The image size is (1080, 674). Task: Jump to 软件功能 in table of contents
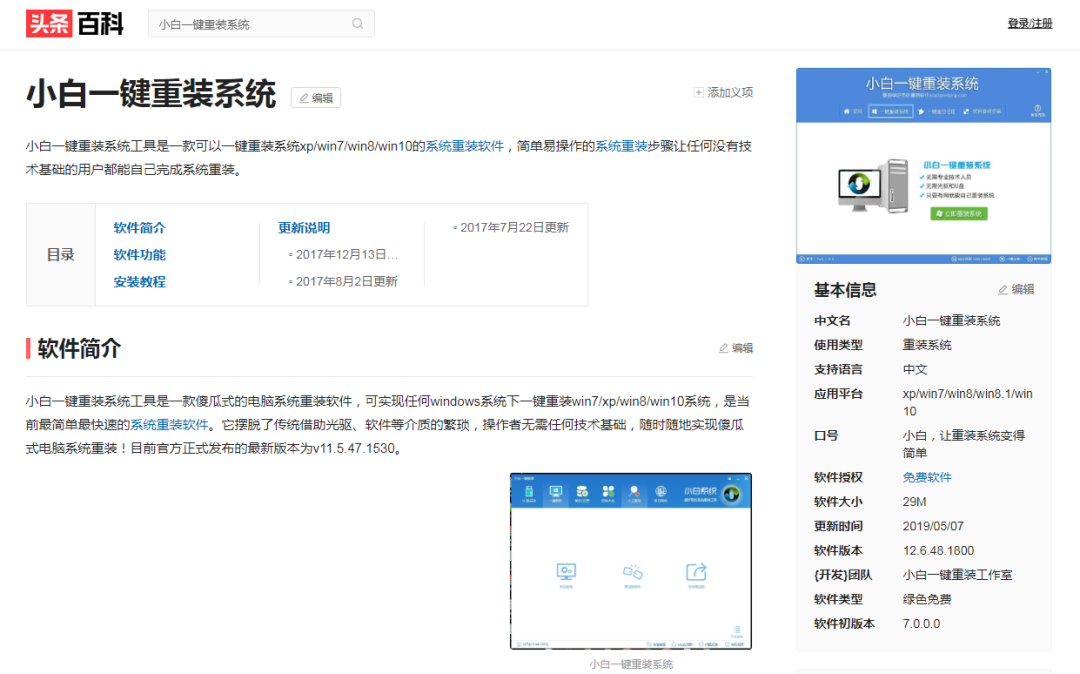pyautogui.click(x=139, y=255)
